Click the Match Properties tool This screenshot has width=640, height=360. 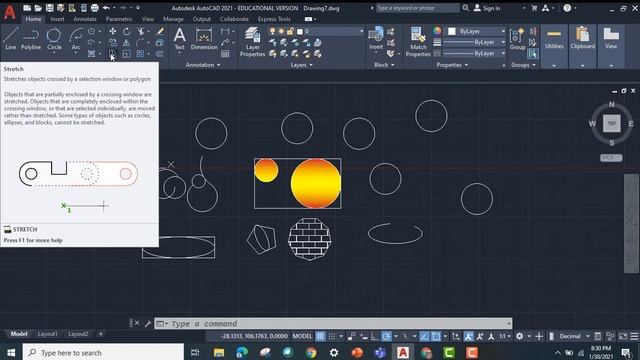pos(418,42)
